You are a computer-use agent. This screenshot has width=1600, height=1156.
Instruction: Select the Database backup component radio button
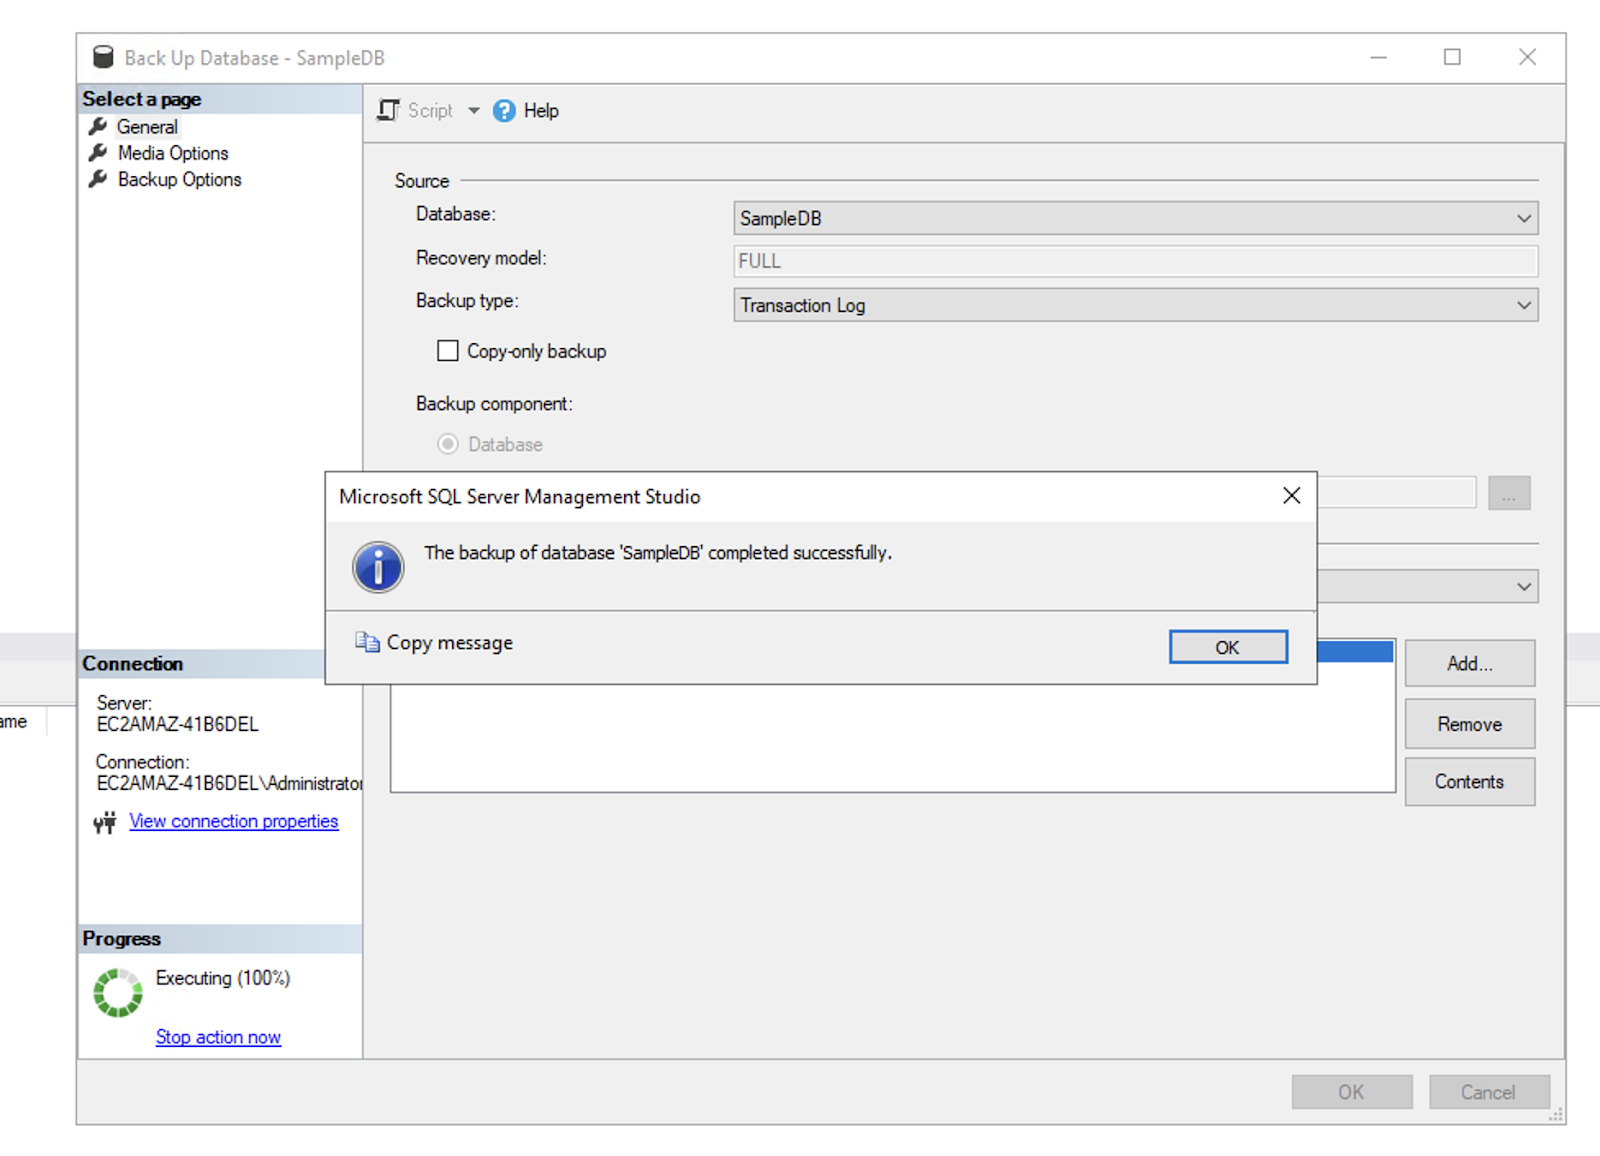pyautogui.click(x=447, y=444)
